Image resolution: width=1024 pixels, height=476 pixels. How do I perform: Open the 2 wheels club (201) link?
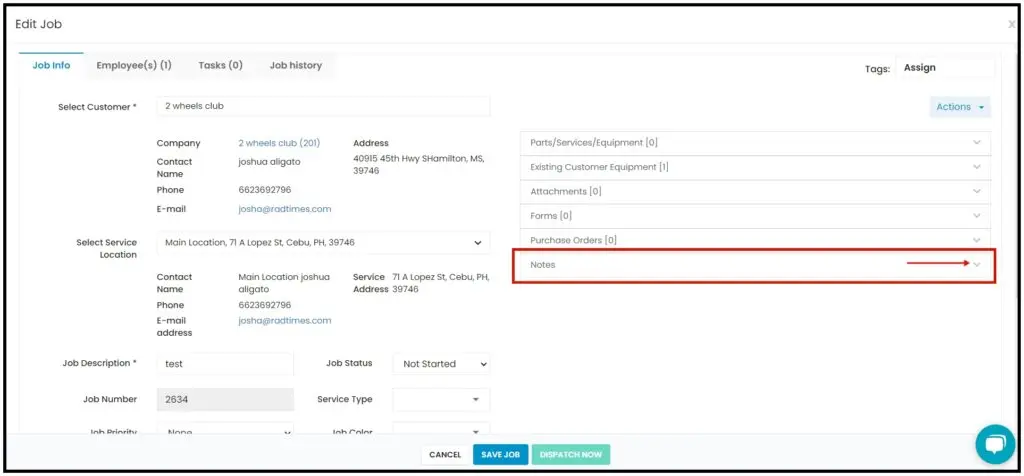click(279, 143)
